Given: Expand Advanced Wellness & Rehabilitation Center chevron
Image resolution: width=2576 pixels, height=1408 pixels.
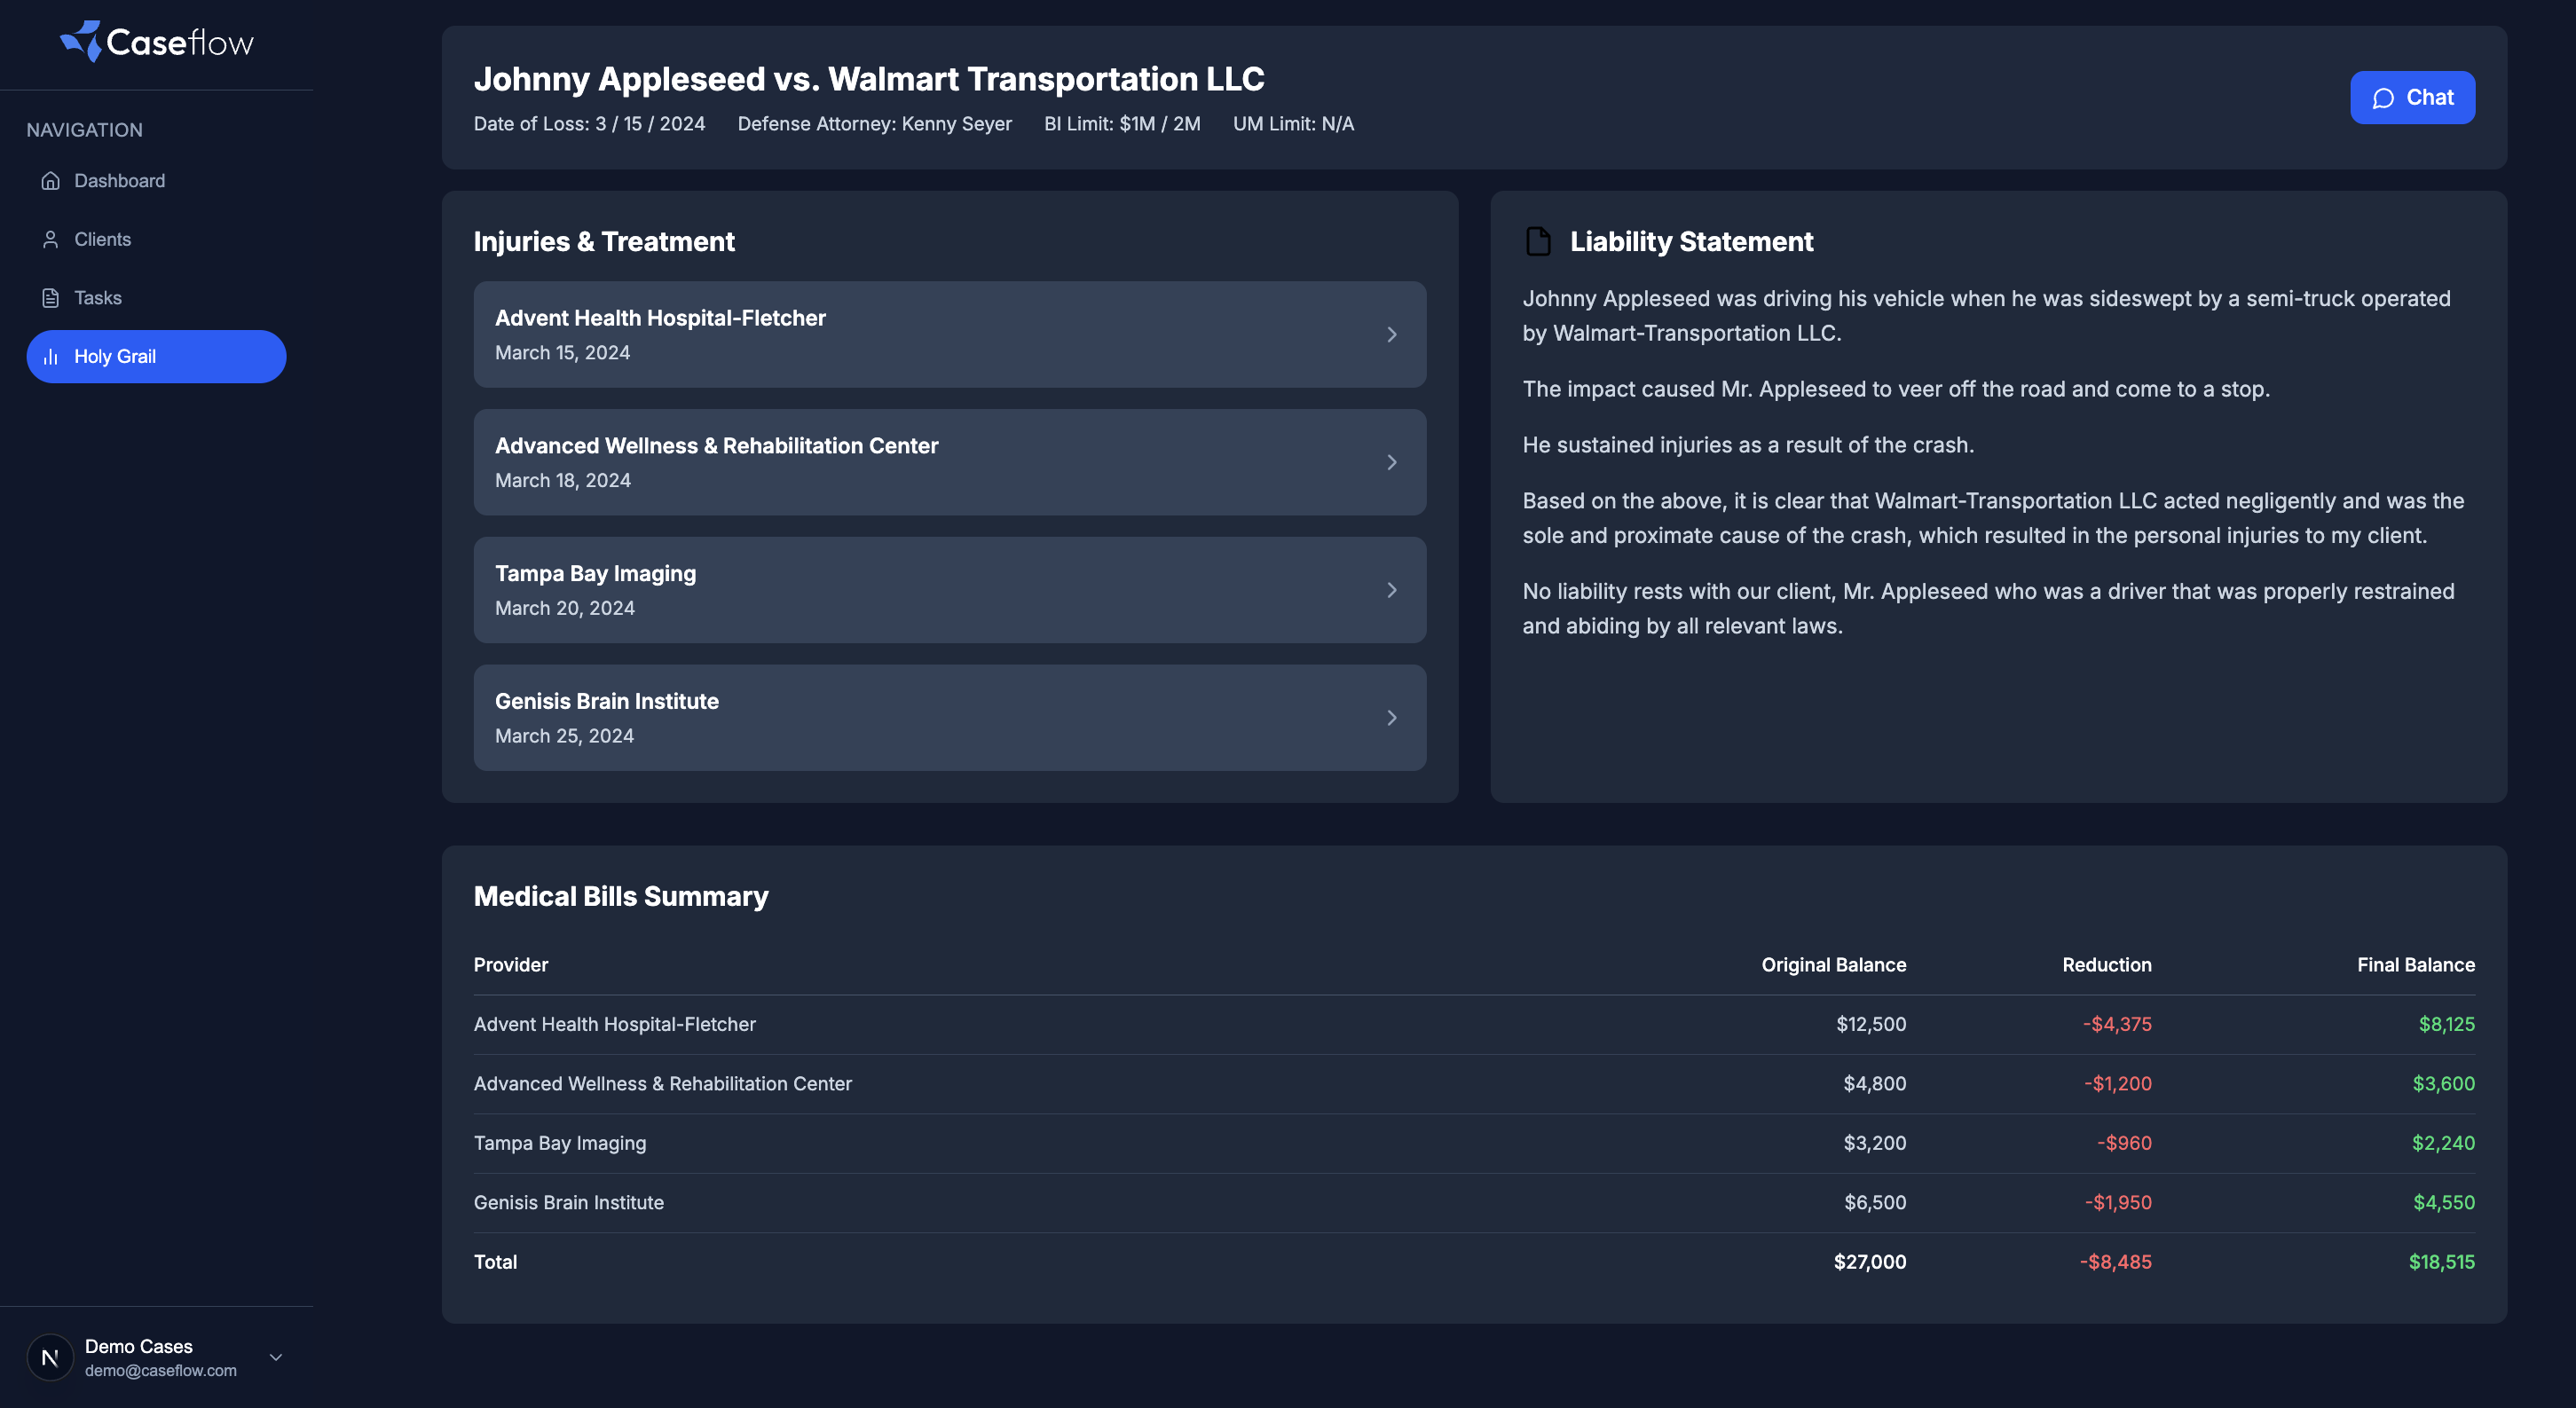Looking at the screenshot, I should 1391,462.
